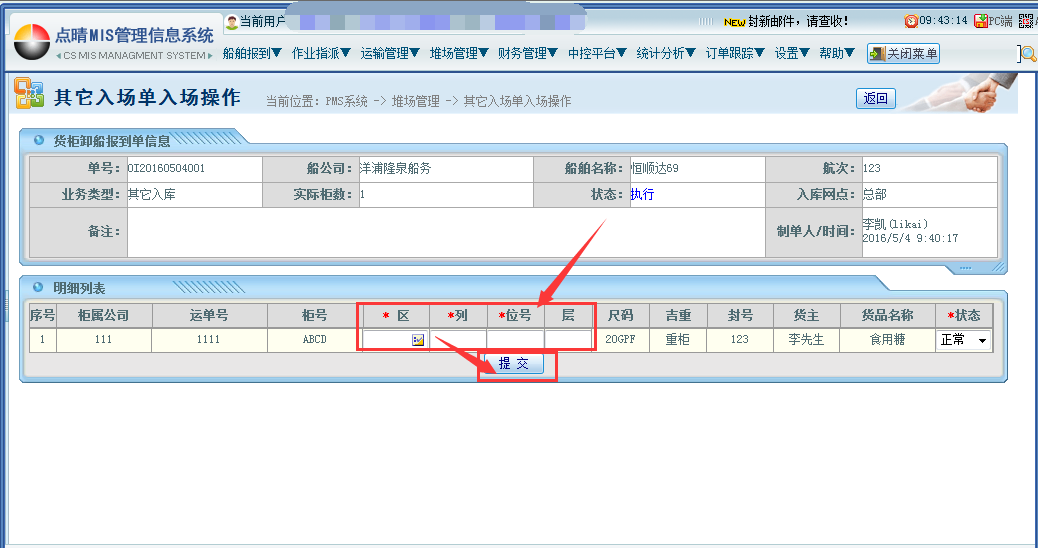
Task: Click the PC端 download icon
Action: (x=981, y=21)
